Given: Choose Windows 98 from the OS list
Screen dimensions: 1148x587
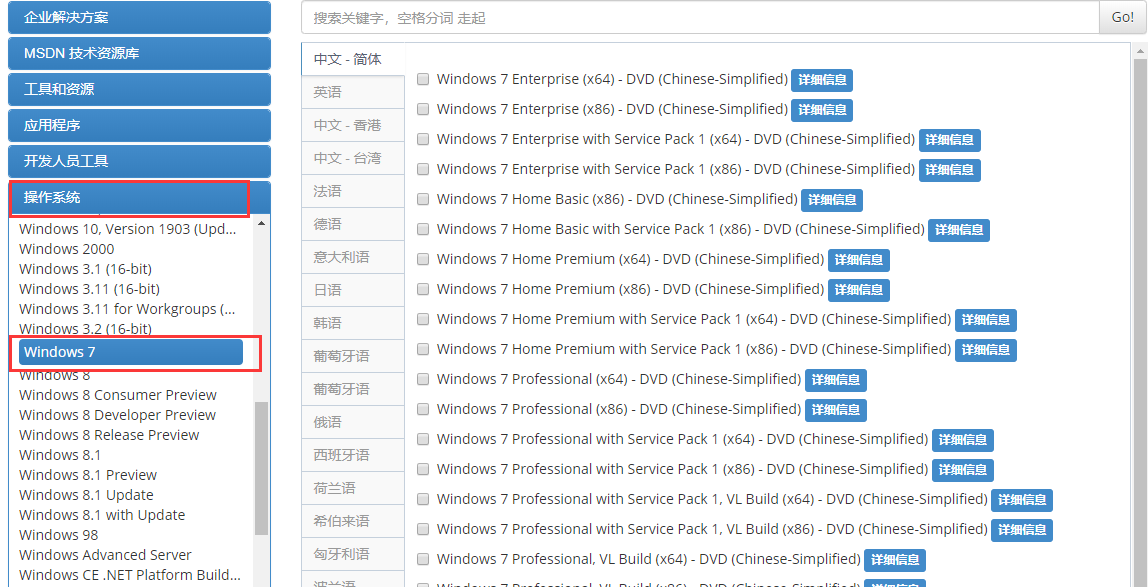Looking at the screenshot, I should pyautogui.click(x=59, y=535).
